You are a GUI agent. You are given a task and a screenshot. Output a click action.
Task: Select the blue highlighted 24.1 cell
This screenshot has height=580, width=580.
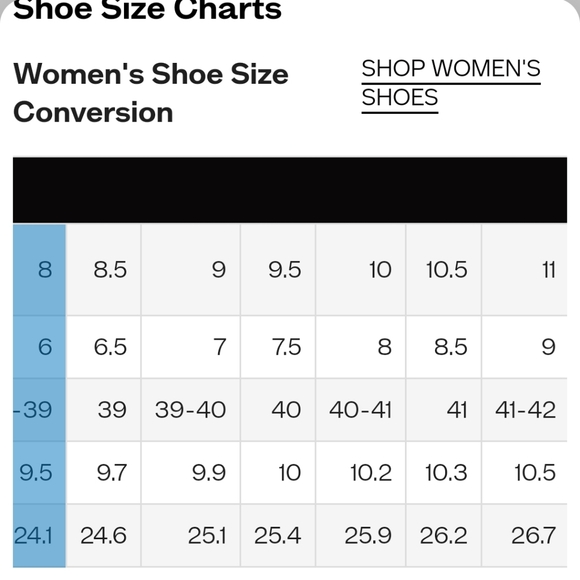[40, 535]
